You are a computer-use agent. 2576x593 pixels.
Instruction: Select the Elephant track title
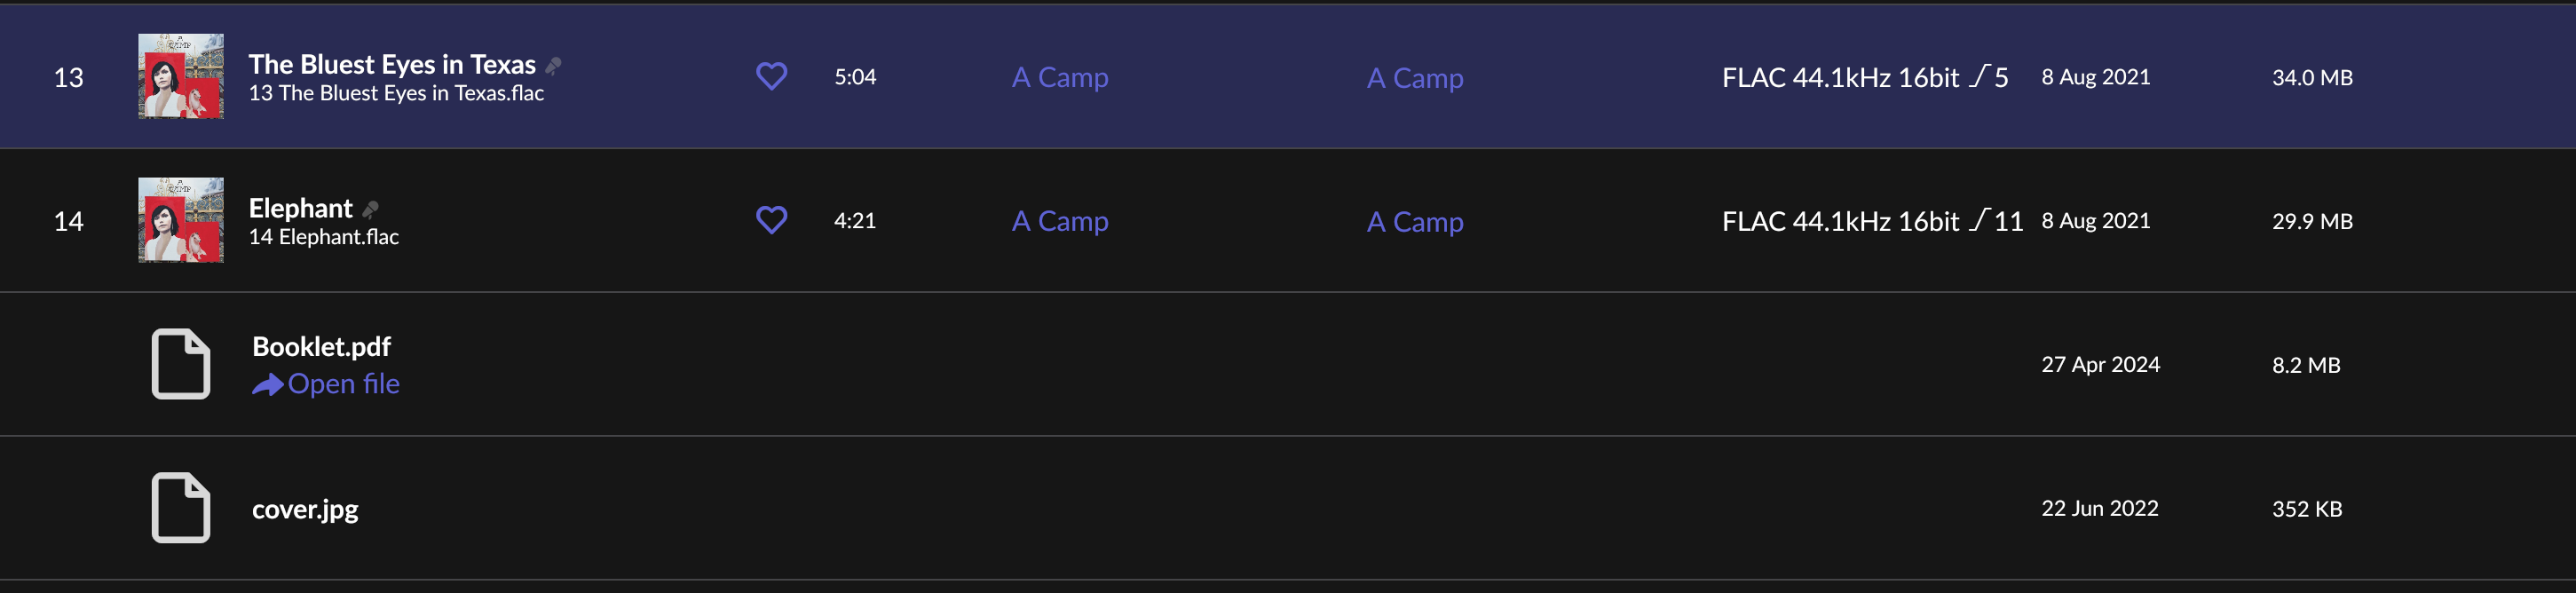tap(300, 208)
